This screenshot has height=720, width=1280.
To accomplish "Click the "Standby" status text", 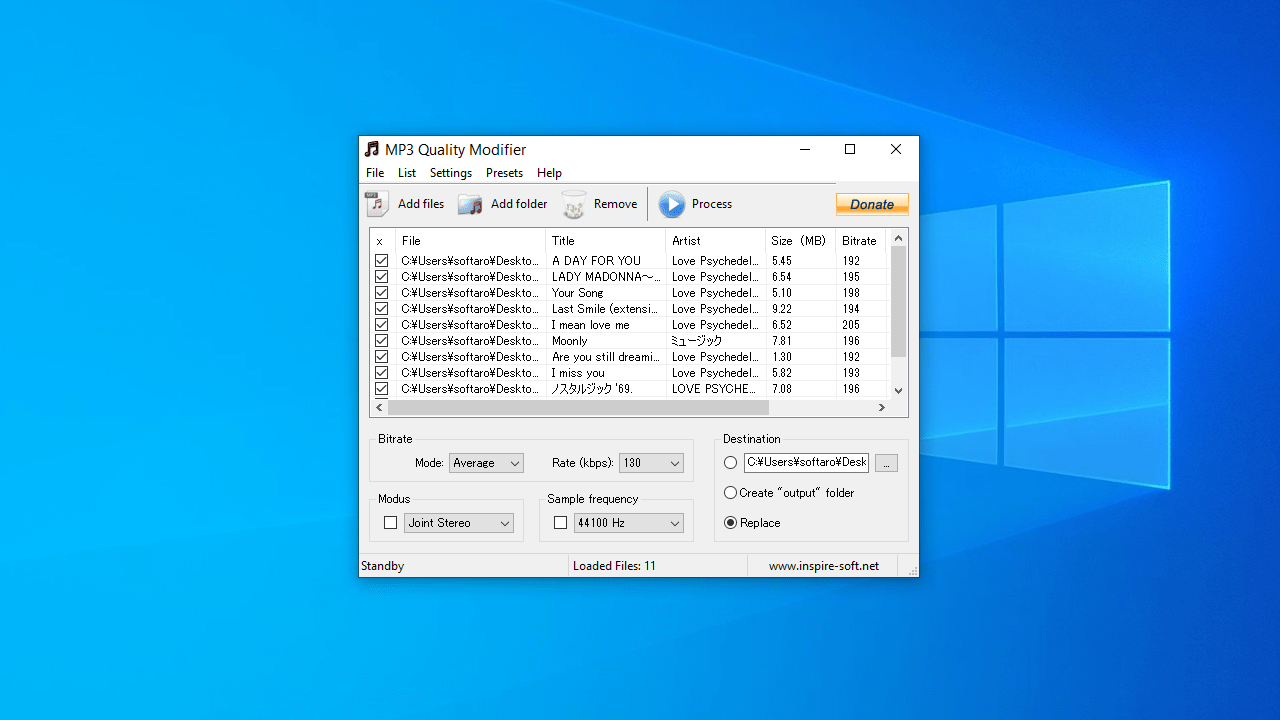I will click(x=382, y=566).
